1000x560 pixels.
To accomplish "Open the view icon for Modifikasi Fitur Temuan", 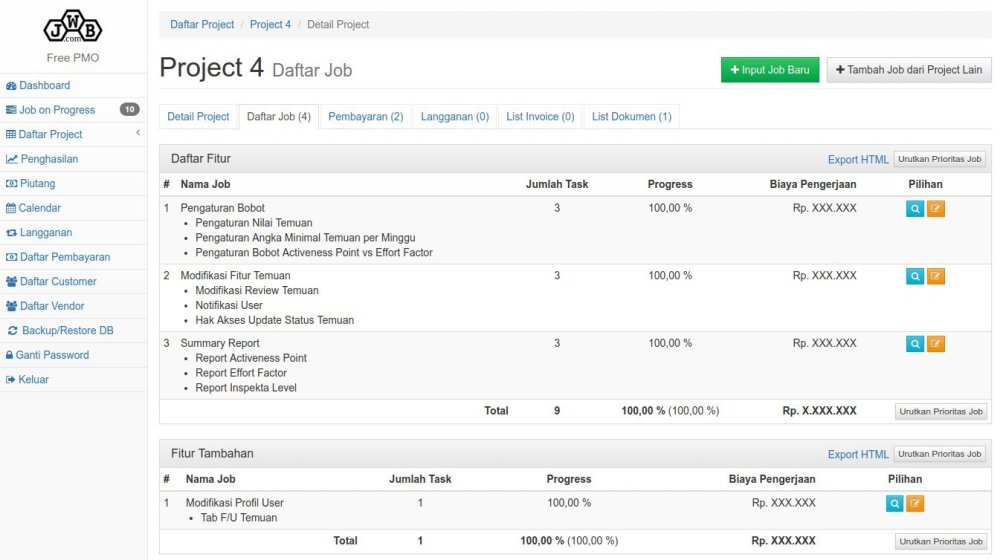I will tap(915, 277).
